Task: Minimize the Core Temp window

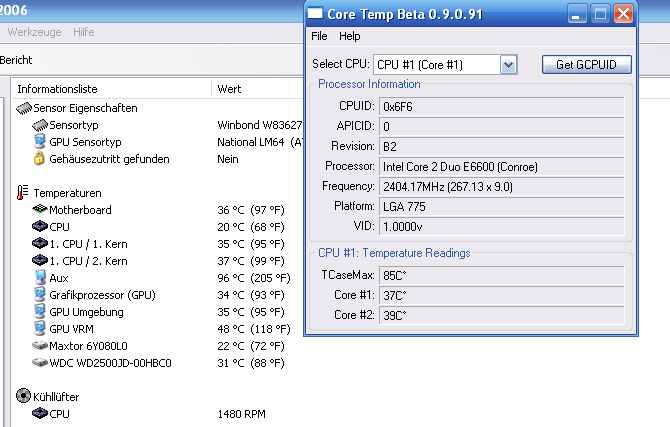Action: pyautogui.click(x=576, y=14)
